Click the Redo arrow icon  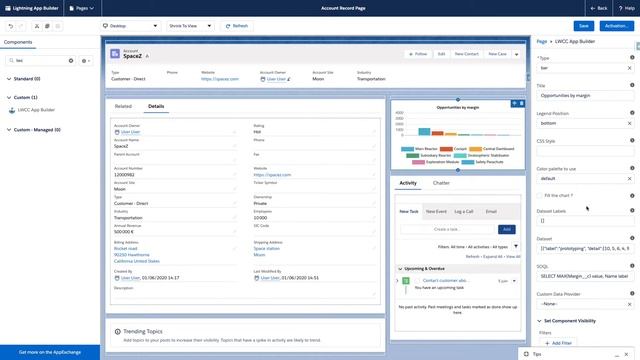tap(21, 26)
